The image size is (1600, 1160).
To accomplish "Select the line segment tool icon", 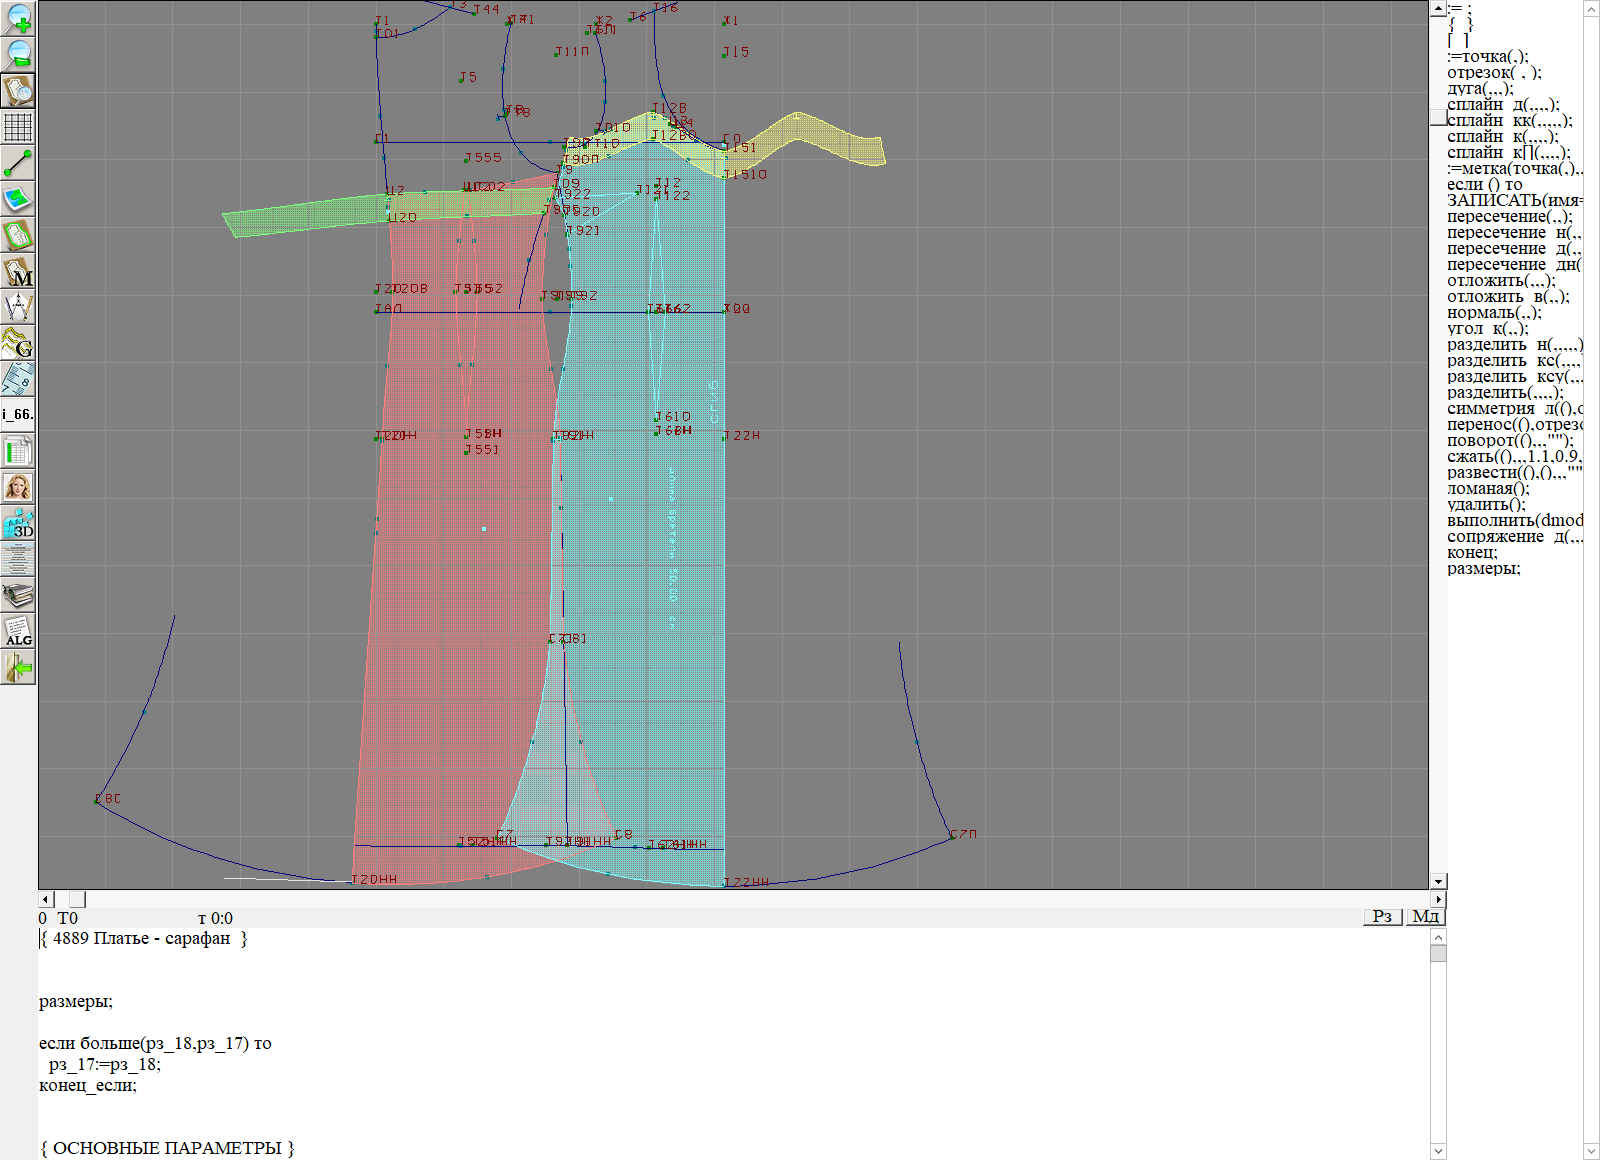I will (x=18, y=163).
